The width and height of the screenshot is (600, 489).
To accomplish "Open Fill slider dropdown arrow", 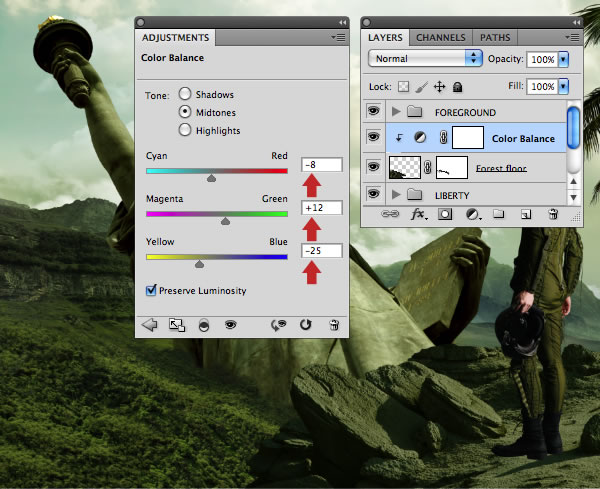I will point(563,86).
